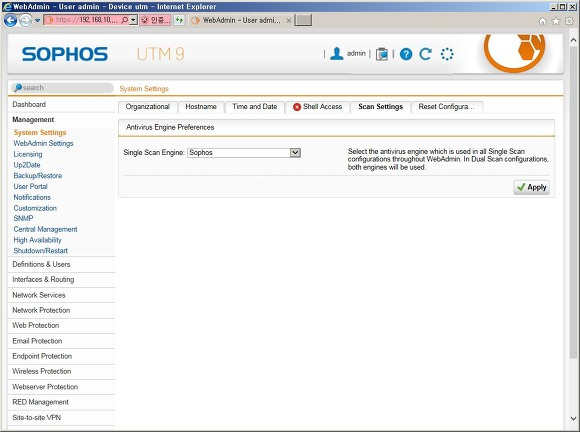
Task: Expand Webserver Protection menu
Action: 45,387
